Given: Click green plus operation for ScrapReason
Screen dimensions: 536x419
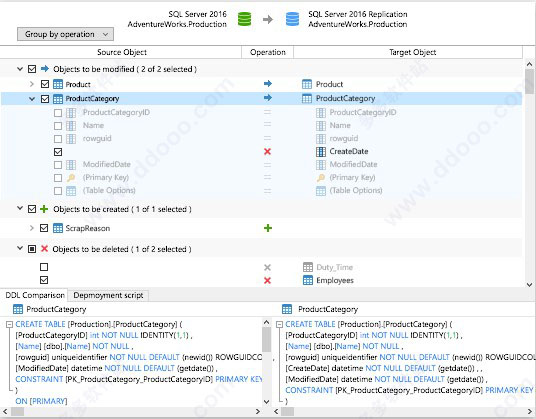Looking at the screenshot, I should point(268,228).
